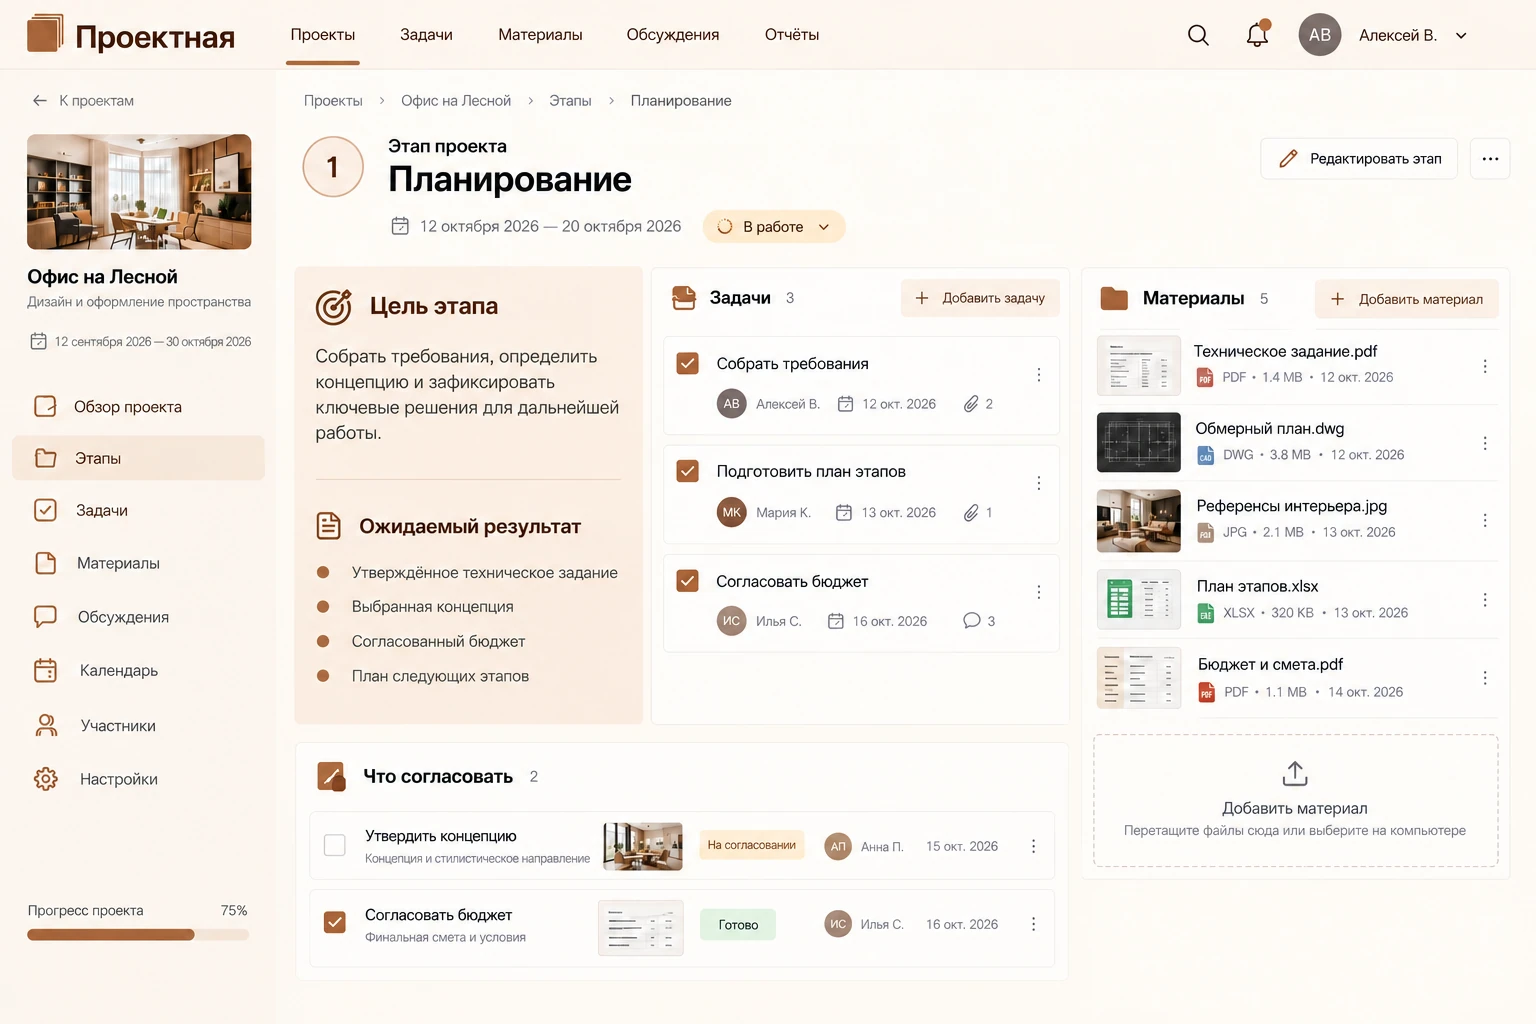Click attachment icon on Собрать требования task
Image resolution: width=1536 pixels, height=1024 pixels.
[971, 404]
